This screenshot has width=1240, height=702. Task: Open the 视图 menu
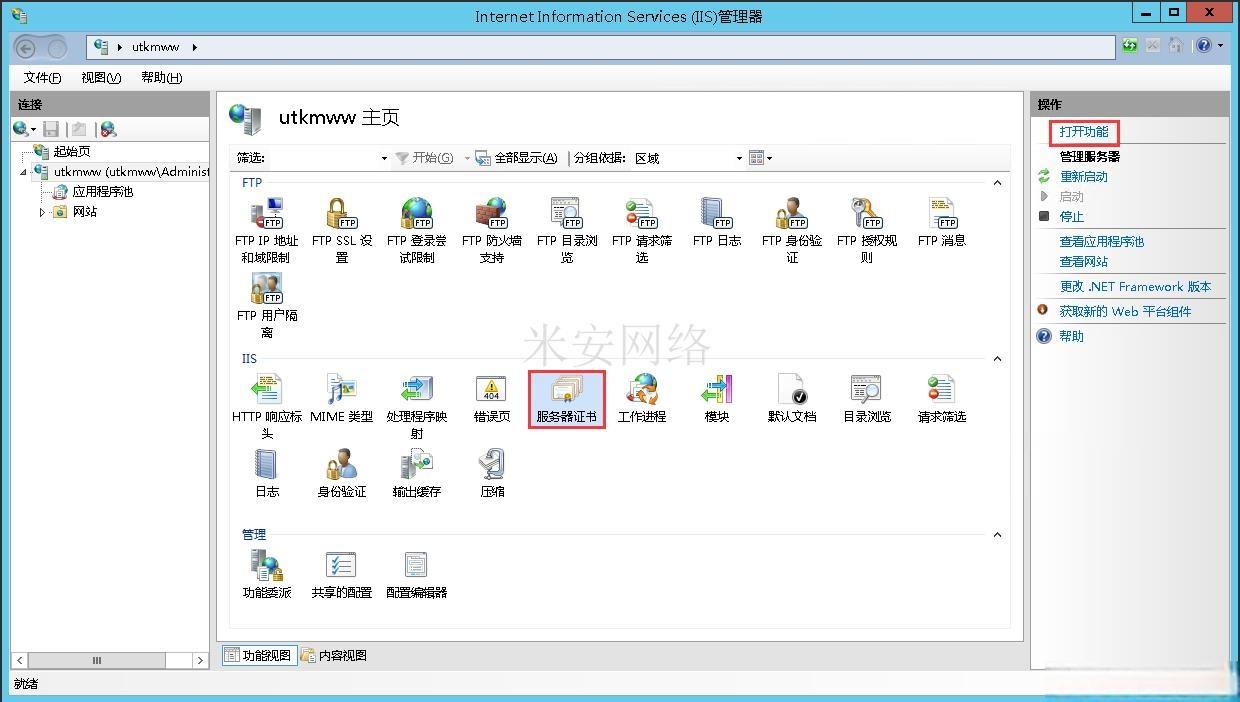coord(101,77)
